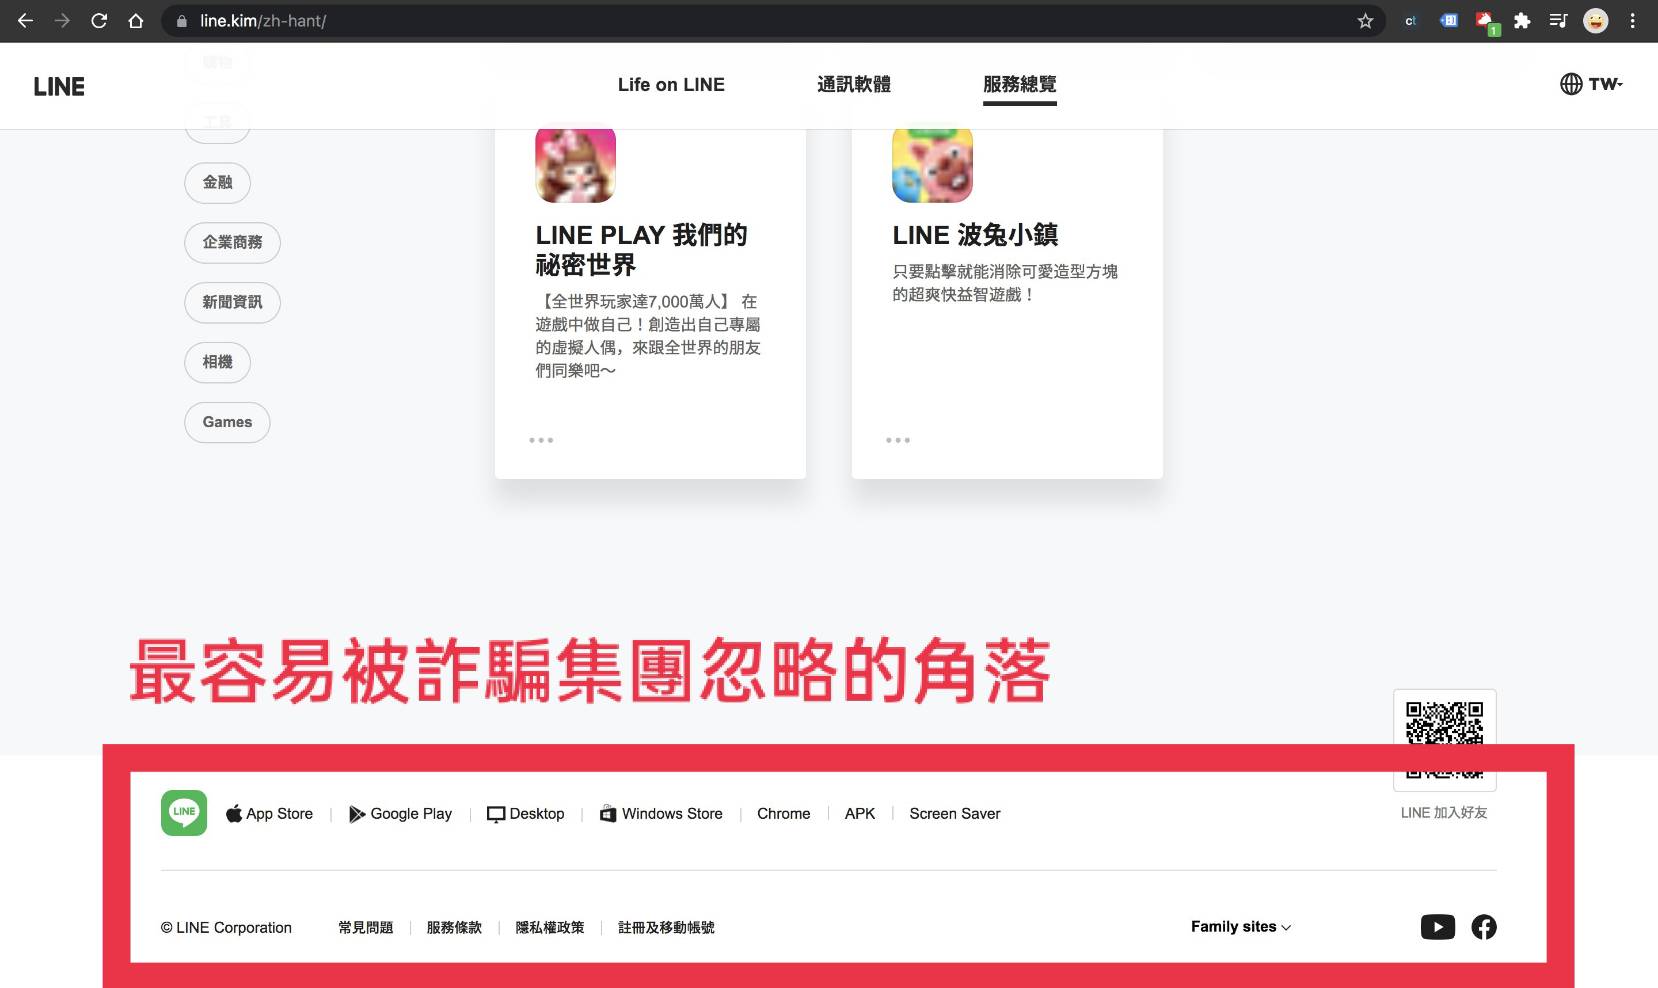The height and width of the screenshot is (988, 1658).
Task: Click the LINE PLAY app thumbnail
Action: point(575,163)
